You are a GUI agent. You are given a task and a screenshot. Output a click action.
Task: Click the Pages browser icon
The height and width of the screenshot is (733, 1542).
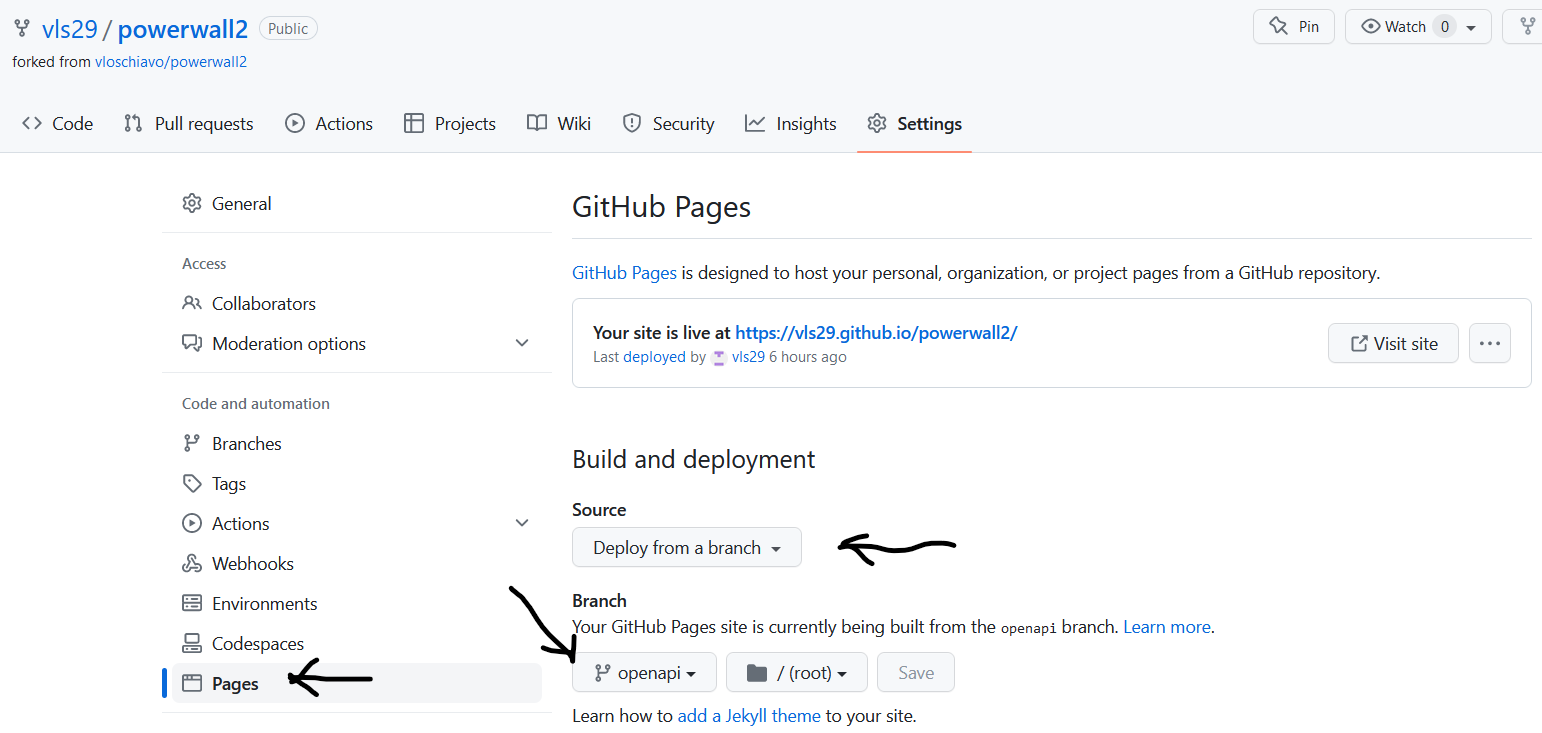click(192, 683)
